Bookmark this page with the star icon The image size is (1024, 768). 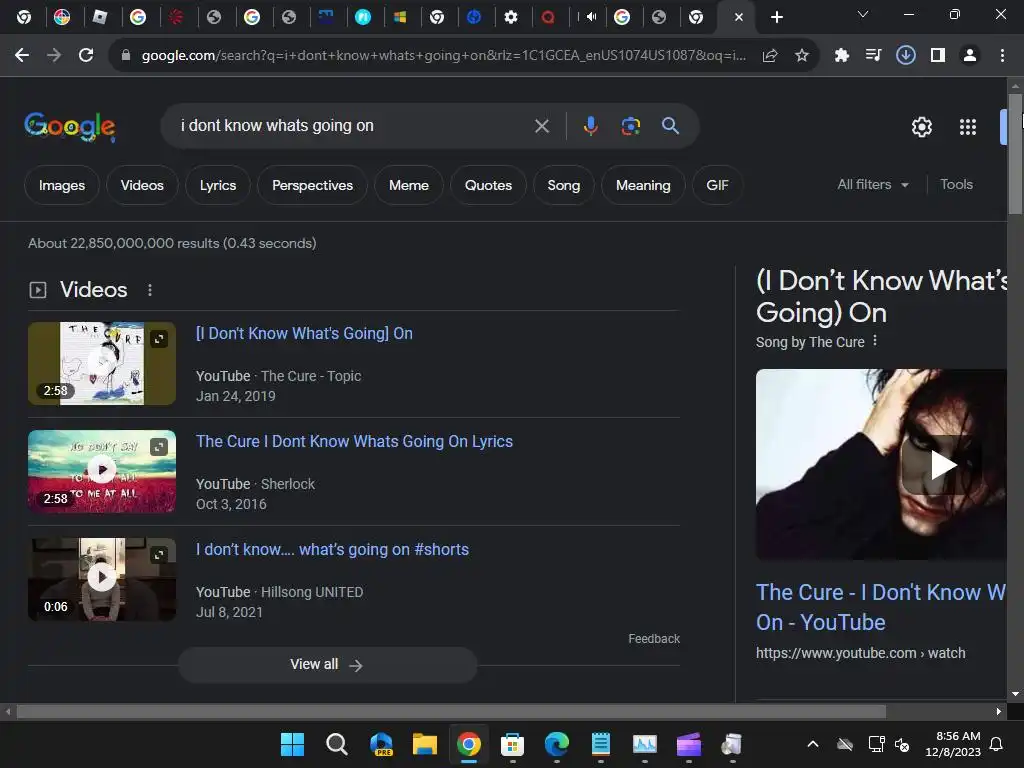point(802,56)
